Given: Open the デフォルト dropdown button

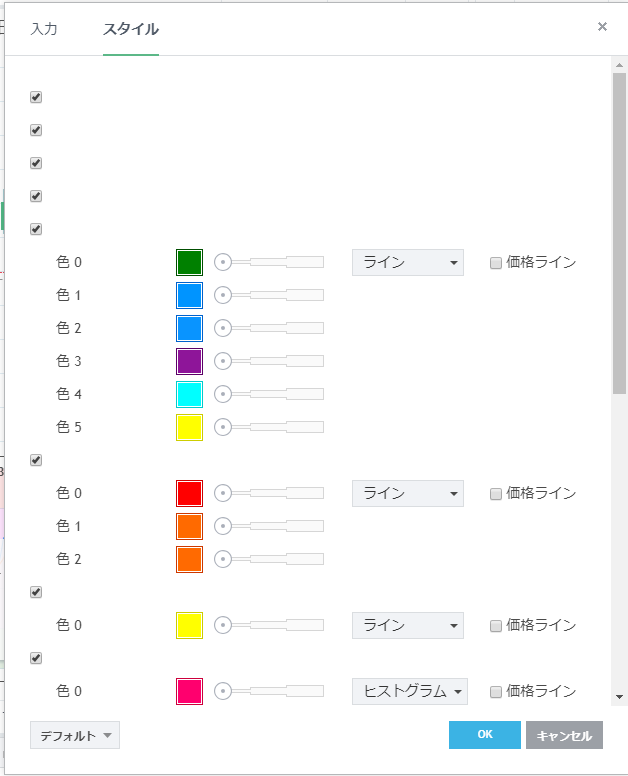Looking at the screenshot, I should tap(75, 735).
